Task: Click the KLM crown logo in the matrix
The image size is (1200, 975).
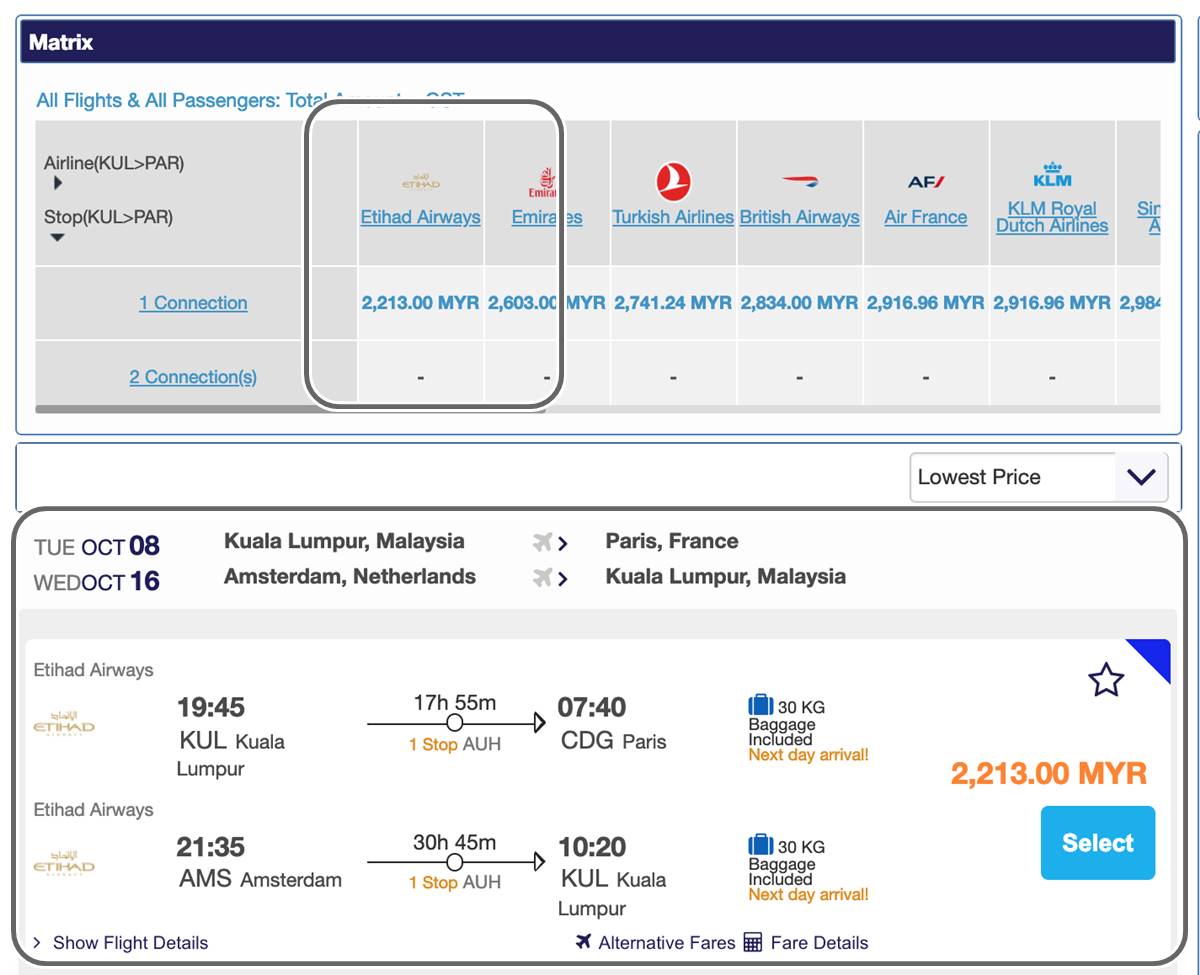Action: coord(1052,175)
